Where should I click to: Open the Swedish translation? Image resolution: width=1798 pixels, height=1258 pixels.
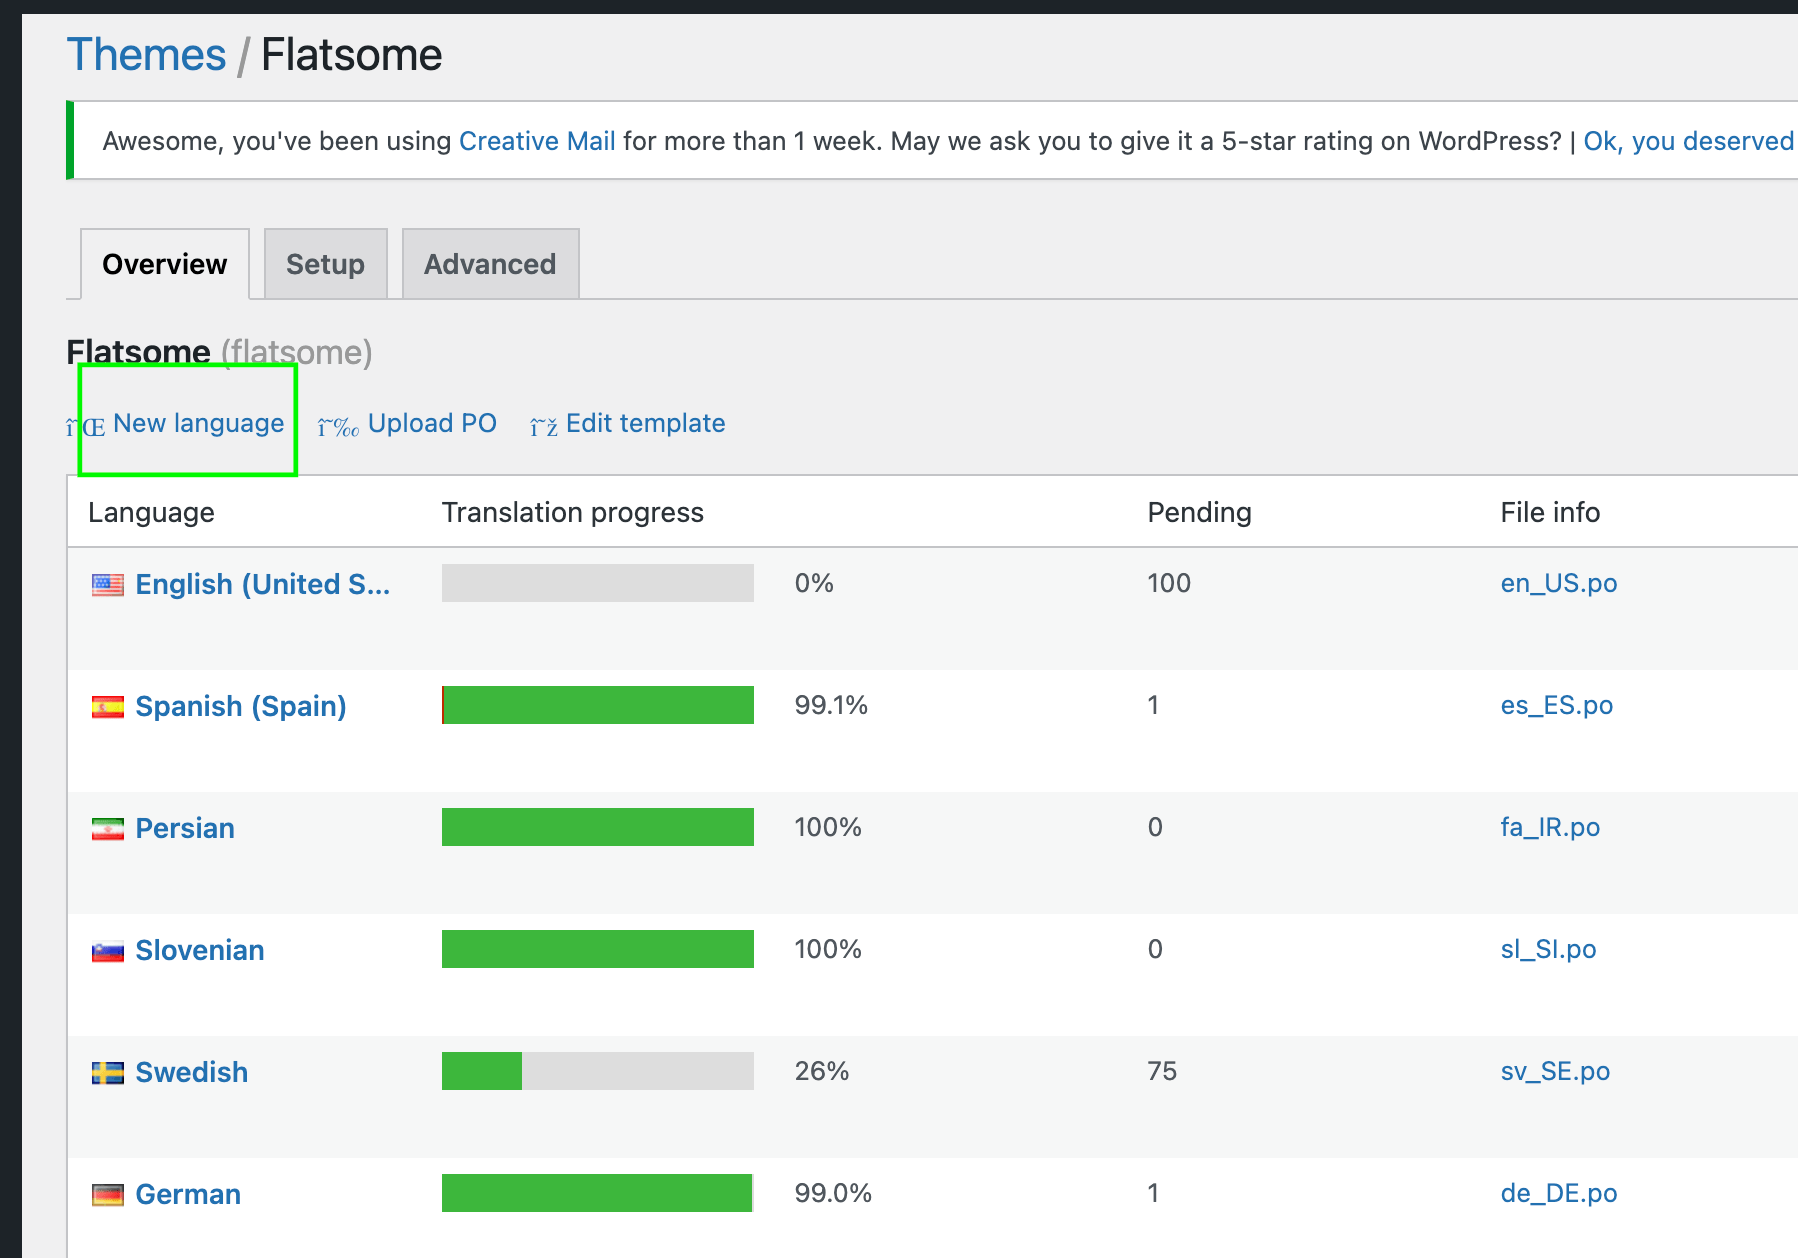point(192,1072)
